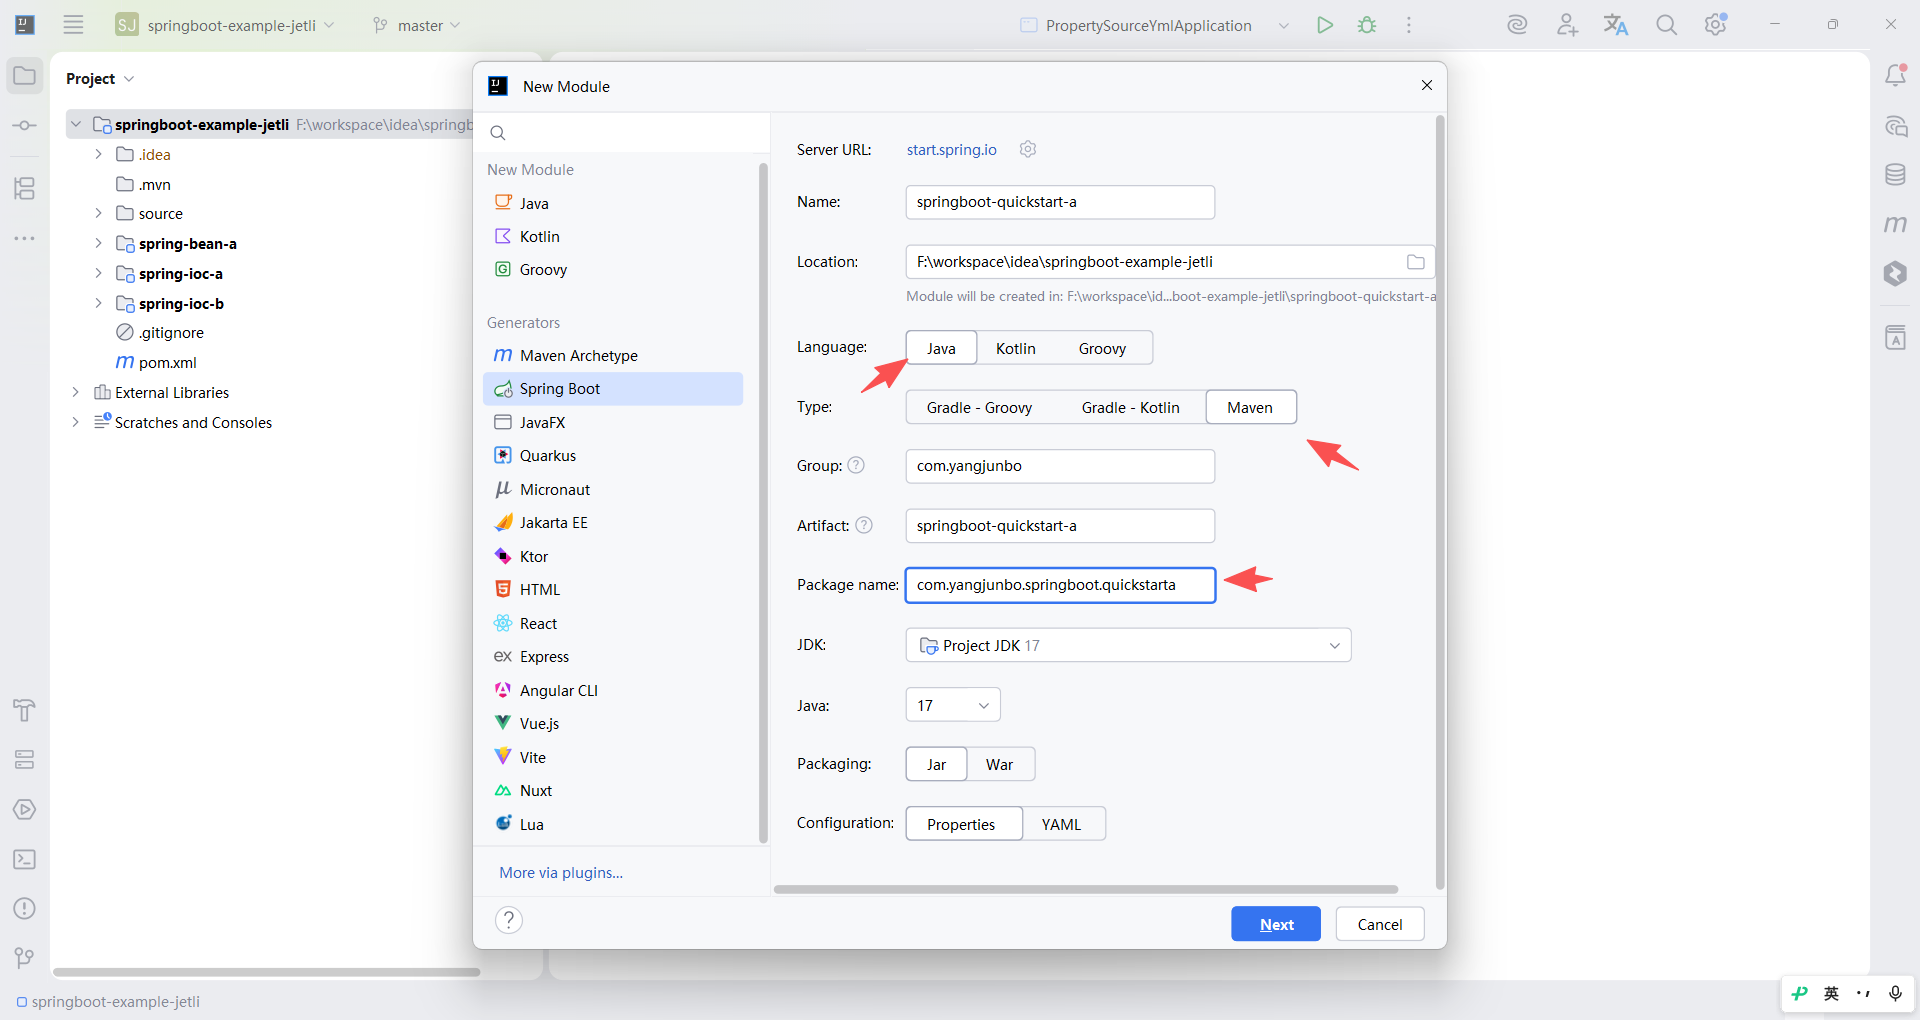Open the Structure tool window icon
This screenshot has width=1920, height=1020.
25,188
